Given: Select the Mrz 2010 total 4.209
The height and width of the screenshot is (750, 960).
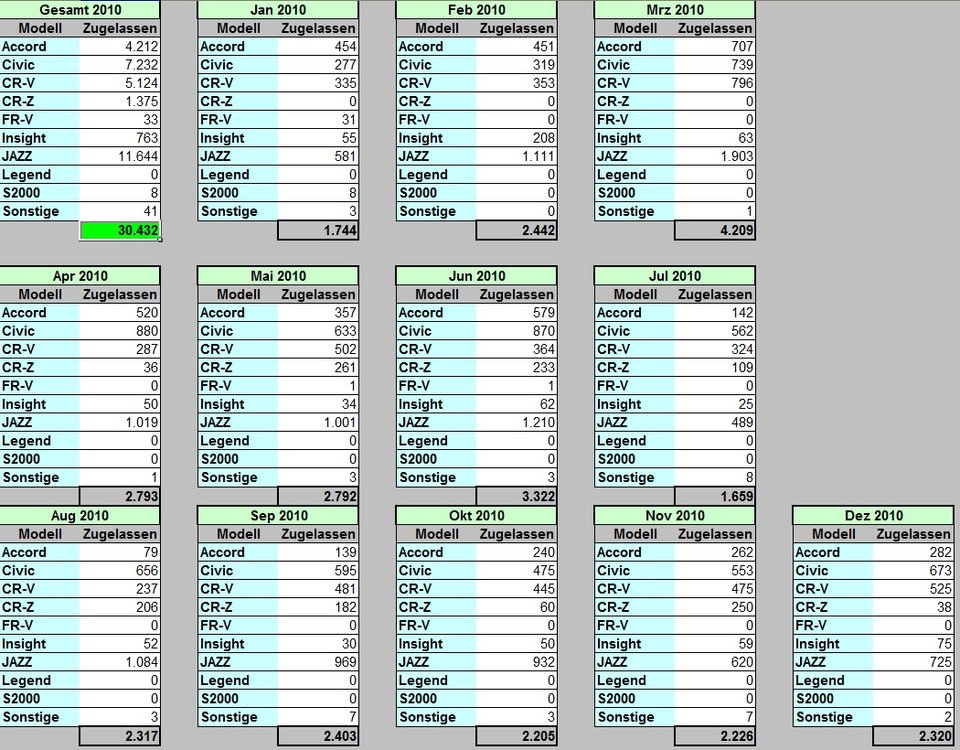Looking at the screenshot, I should pos(714,230).
